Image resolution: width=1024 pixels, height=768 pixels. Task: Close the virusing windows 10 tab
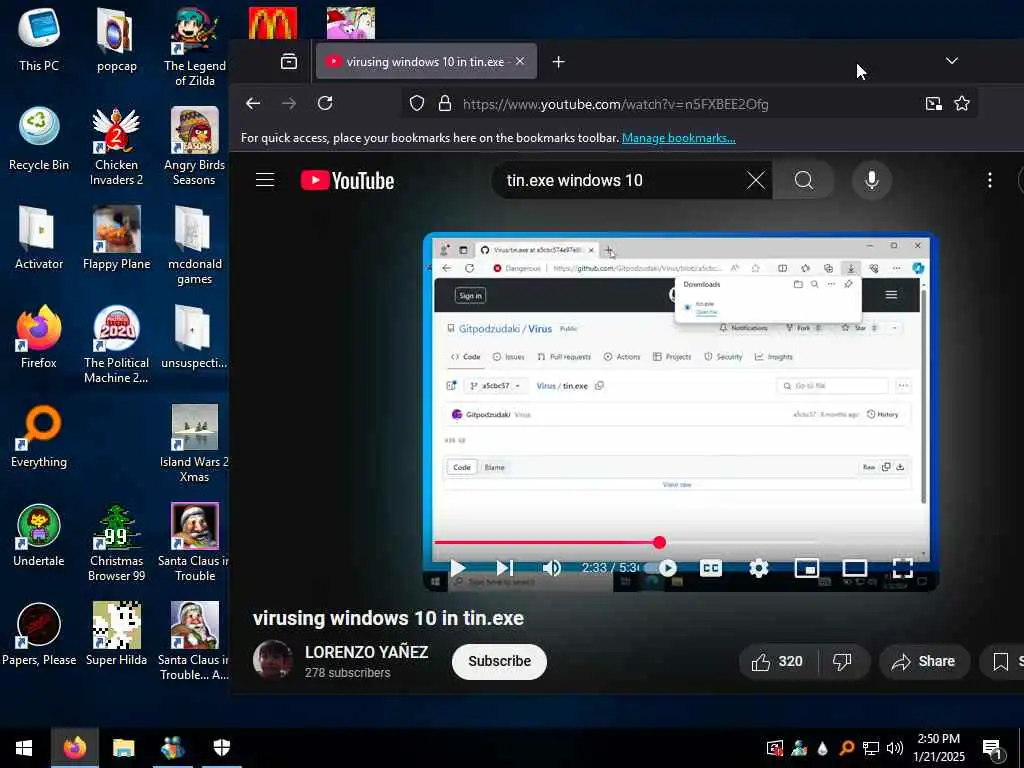tap(520, 61)
